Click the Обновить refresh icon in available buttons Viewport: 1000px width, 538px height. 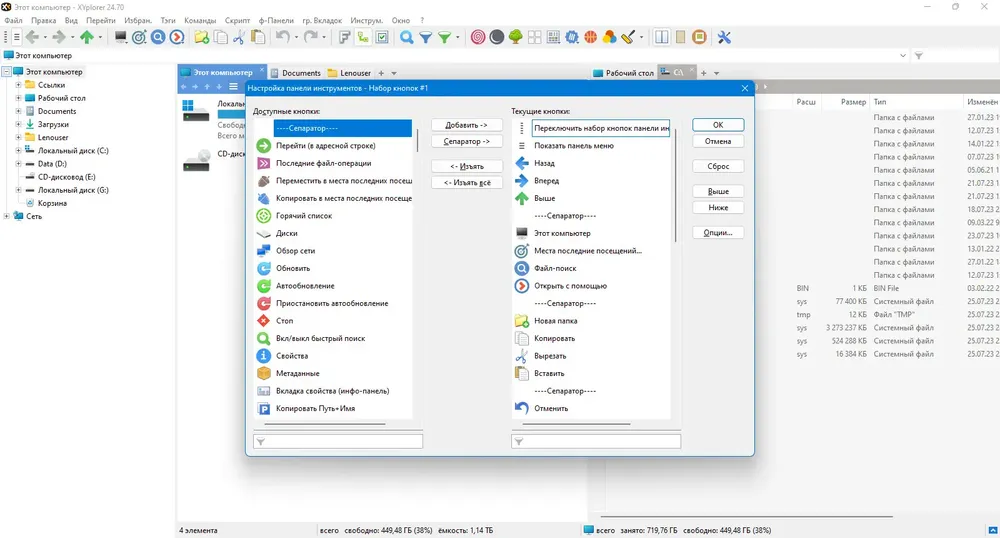click(263, 268)
